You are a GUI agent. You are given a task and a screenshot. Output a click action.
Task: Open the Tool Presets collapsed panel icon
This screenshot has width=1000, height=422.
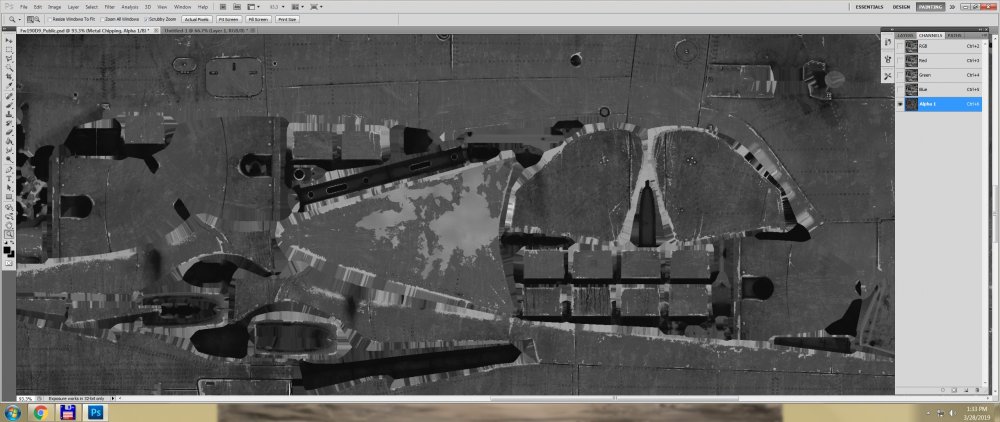(x=888, y=76)
